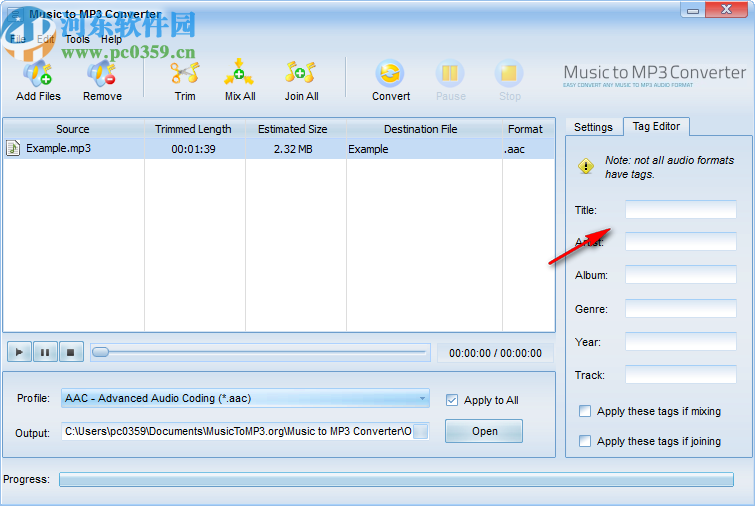
Task: Click the Format column header
Action: (528, 129)
